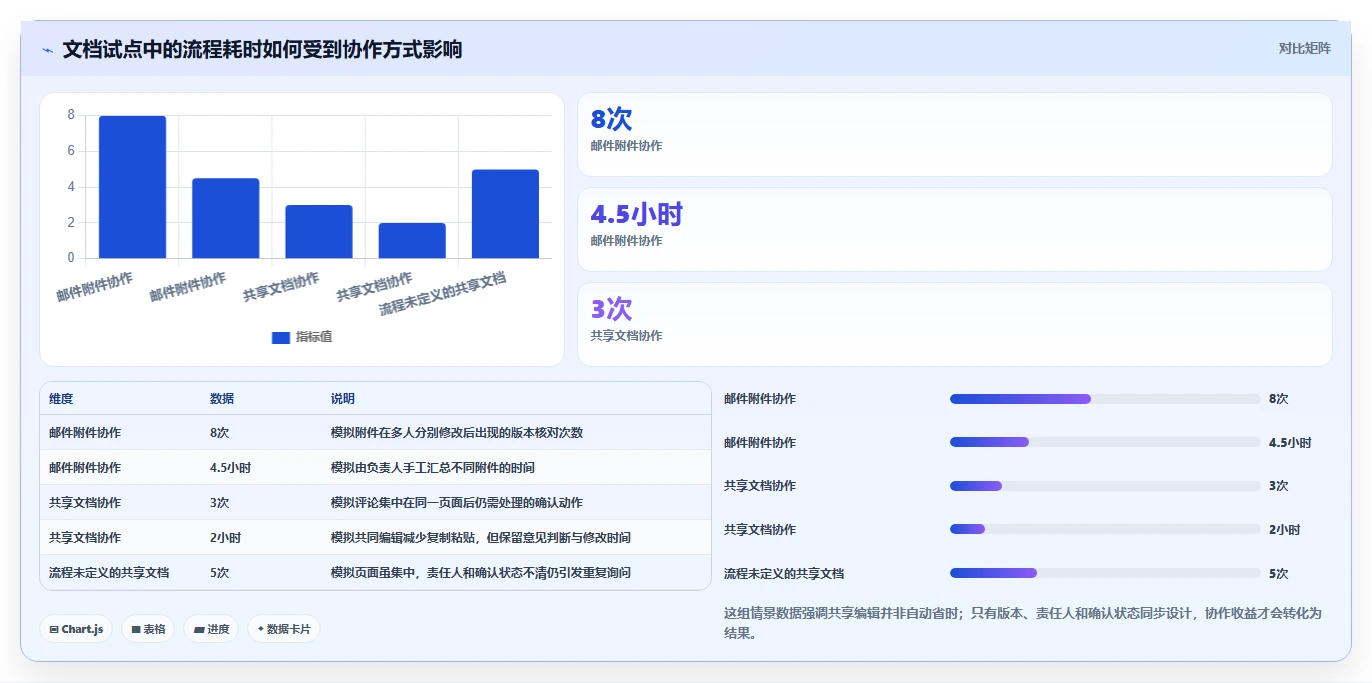1372x683 pixels.
Task: Click the lightning icon beside the page title
Action: (47, 50)
